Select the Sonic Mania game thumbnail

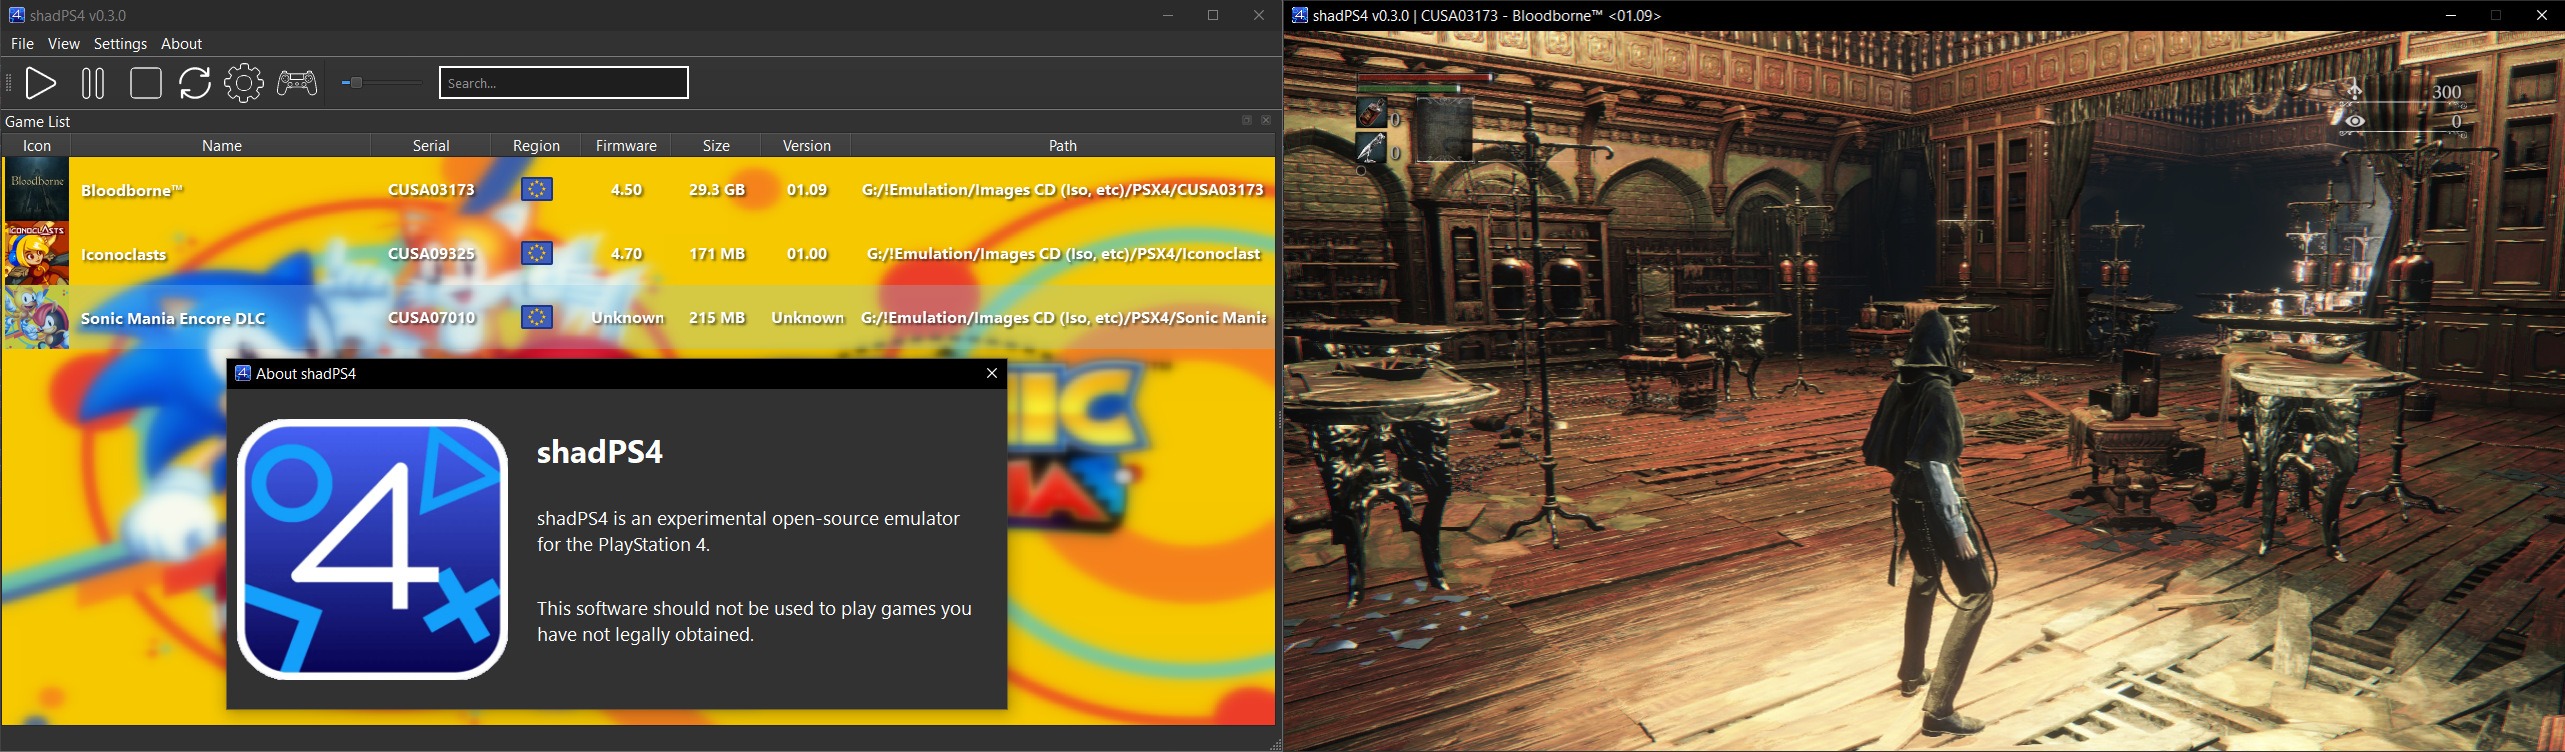37,317
